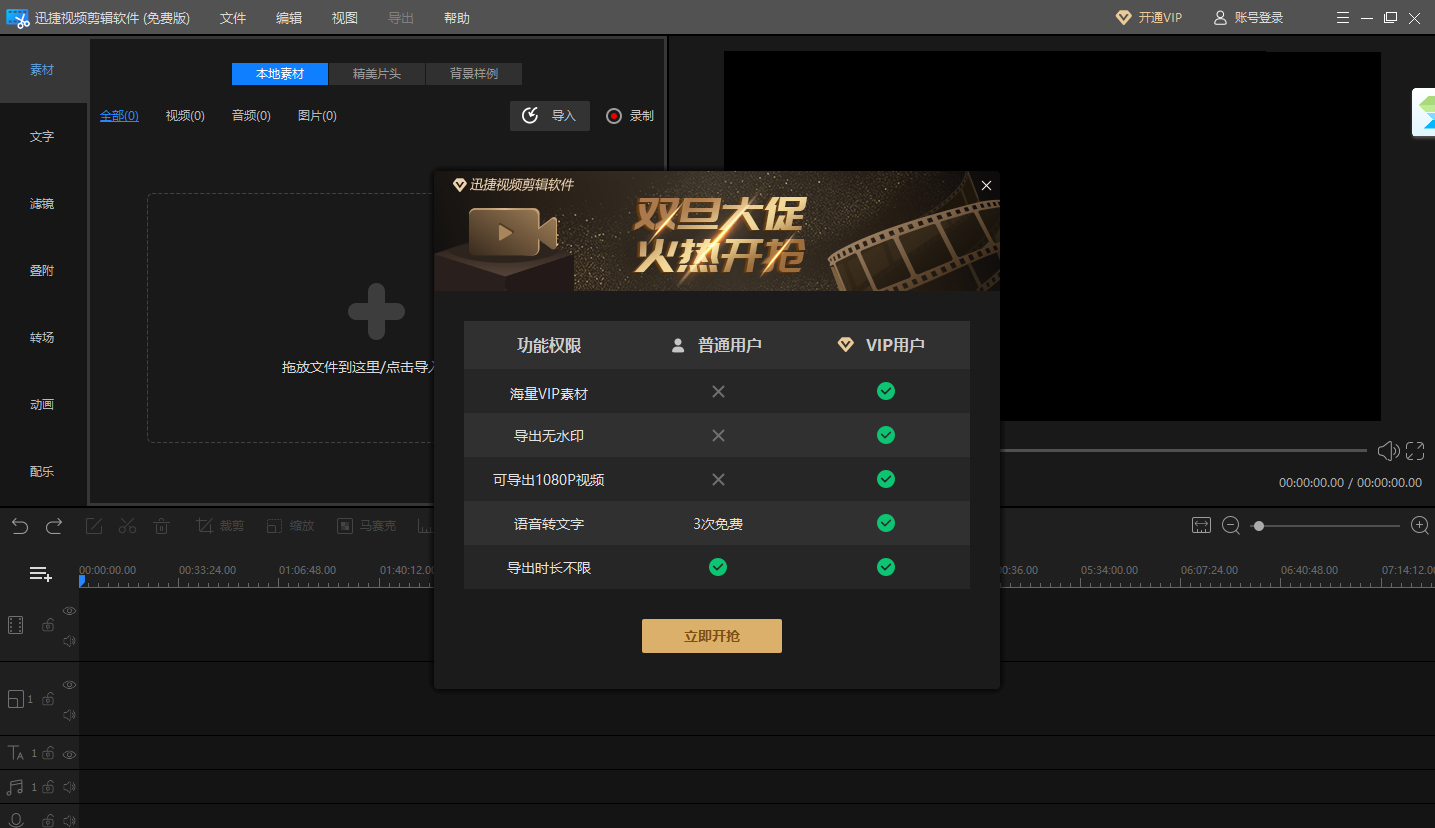Image resolution: width=1435 pixels, height=828 pixels.
Task: Open the 导出 menu
Action: pyautogui.click(x=401, y=18)
